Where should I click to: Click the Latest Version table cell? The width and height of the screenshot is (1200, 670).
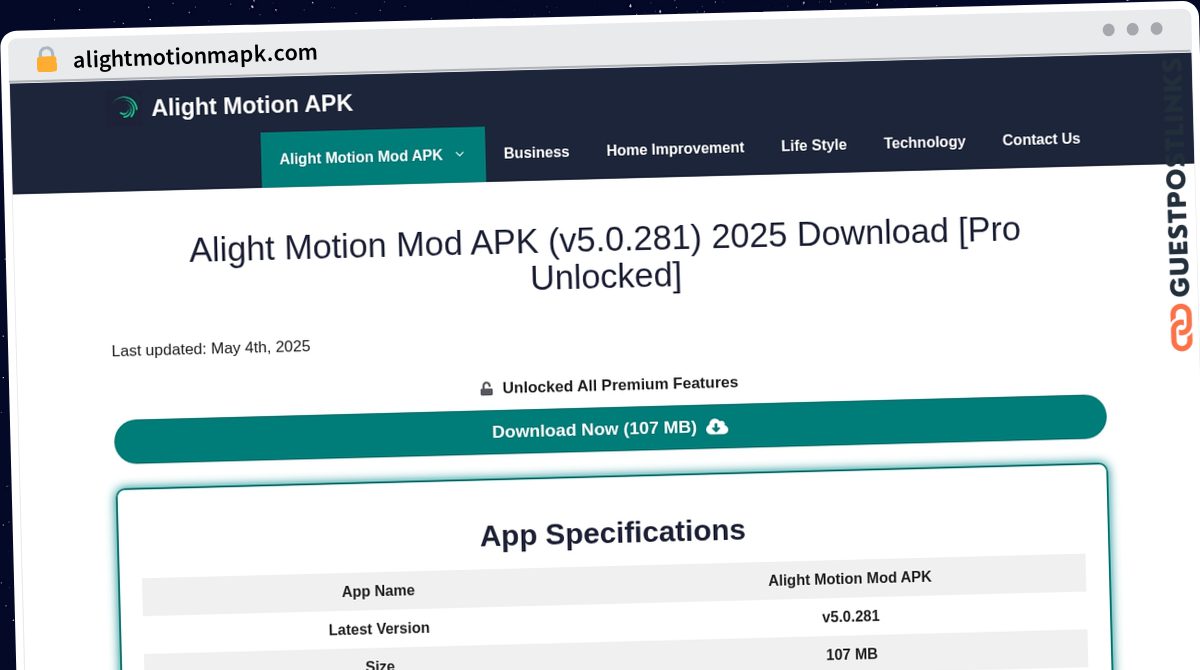(x=379, y=629)
